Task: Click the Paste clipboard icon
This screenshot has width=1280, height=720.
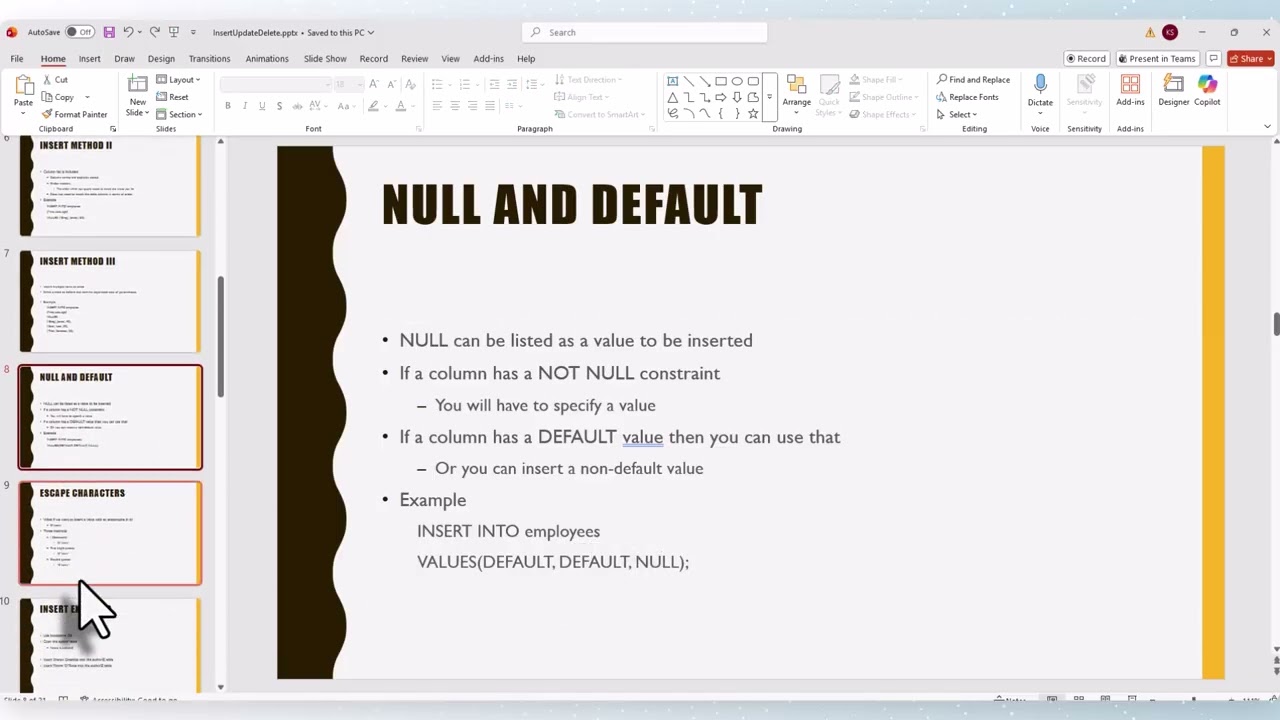Action: click(x=23, y=86)
